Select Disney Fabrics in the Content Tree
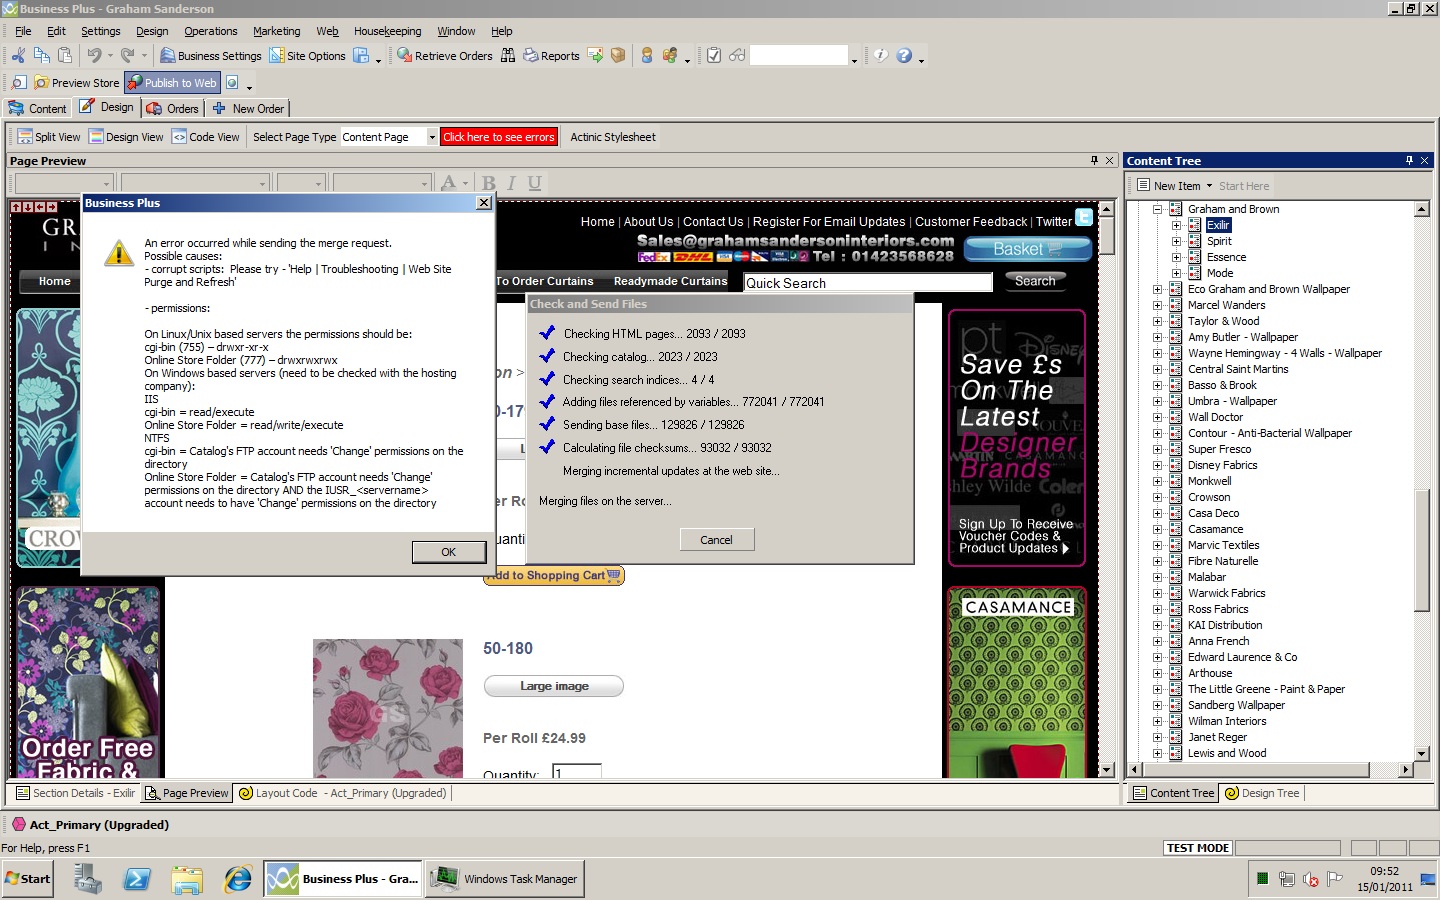 tap(1222, 465)
